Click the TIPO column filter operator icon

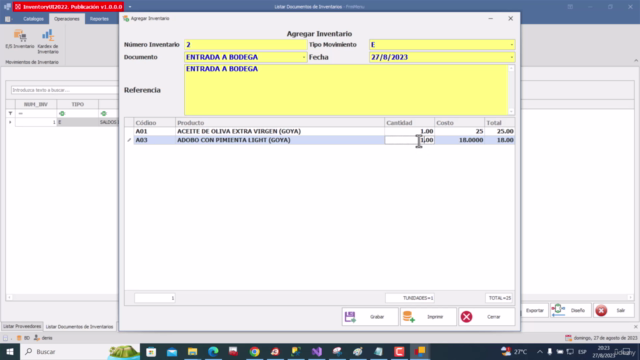coord(62,113)
